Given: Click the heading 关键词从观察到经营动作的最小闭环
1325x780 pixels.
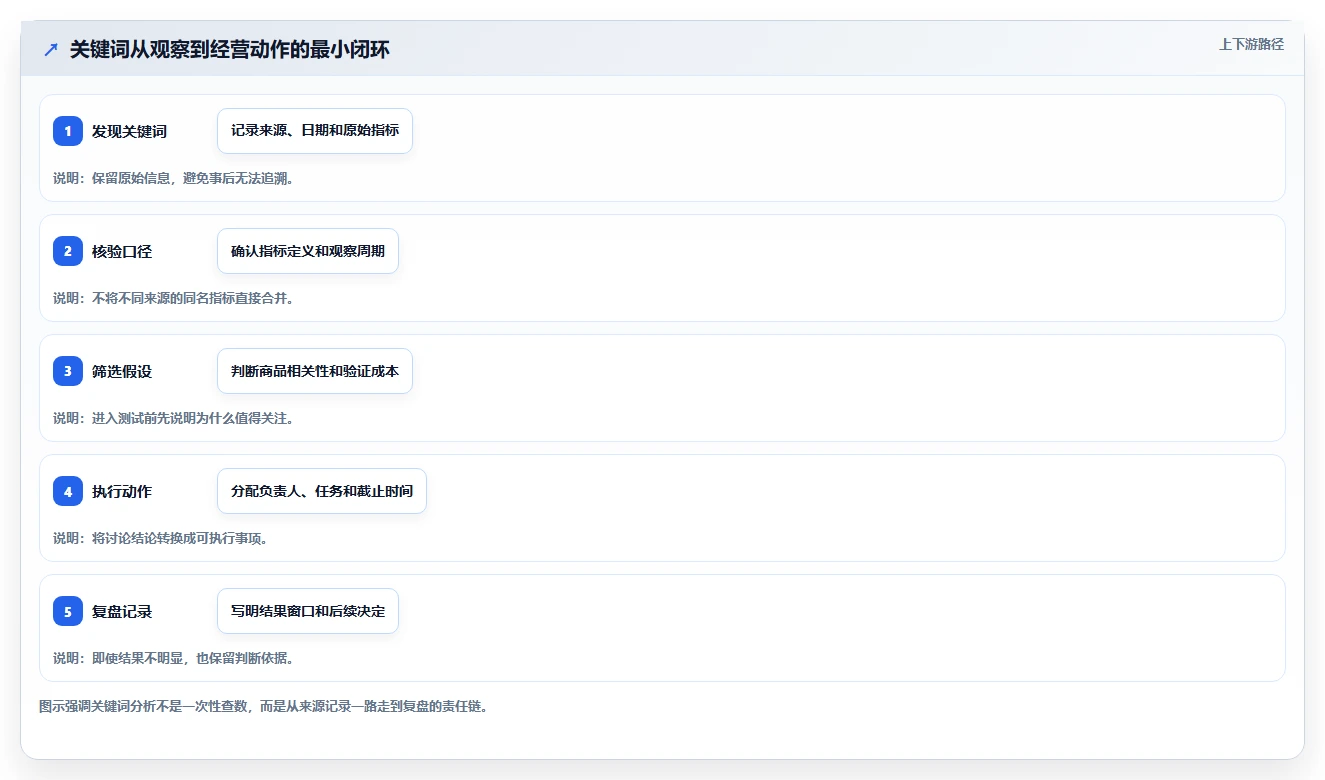Looking at the screenshot, I should 229,50.
